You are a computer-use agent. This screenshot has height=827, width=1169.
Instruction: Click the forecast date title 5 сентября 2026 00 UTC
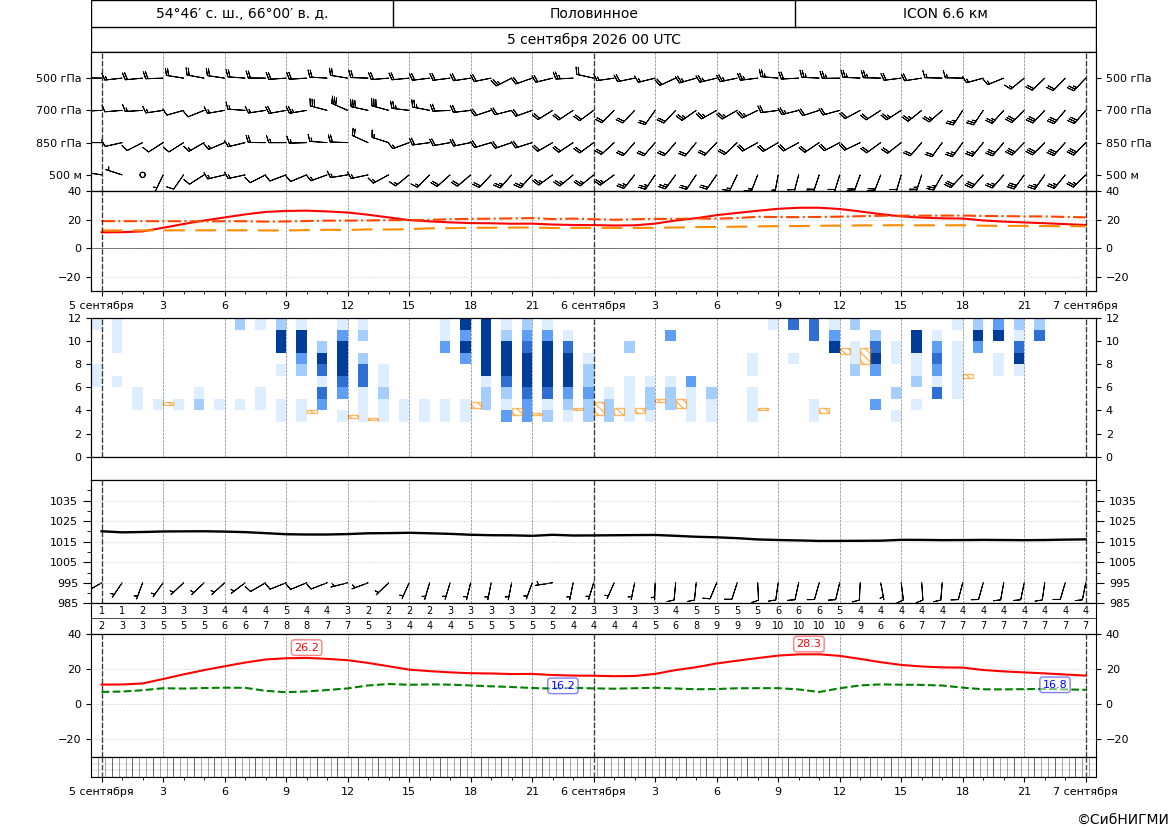pos(593,40)
